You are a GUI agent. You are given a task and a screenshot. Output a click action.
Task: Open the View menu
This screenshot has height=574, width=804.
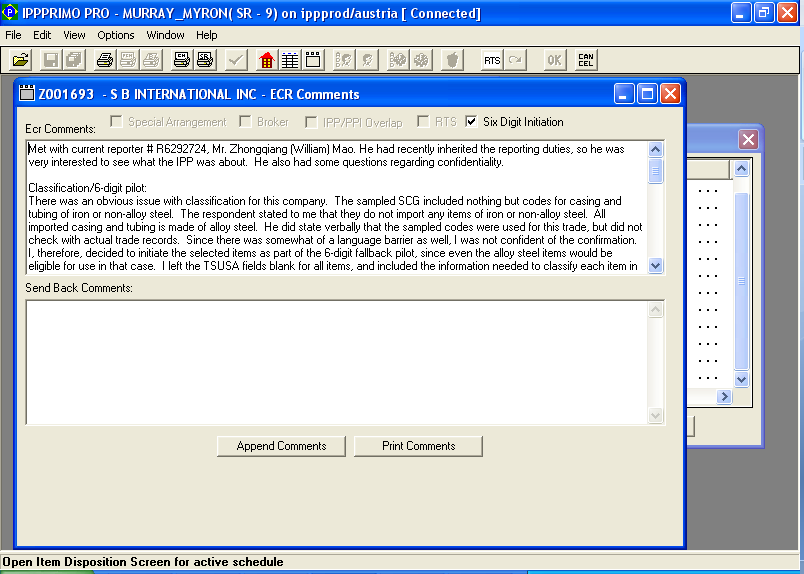[x=74, y=35]
